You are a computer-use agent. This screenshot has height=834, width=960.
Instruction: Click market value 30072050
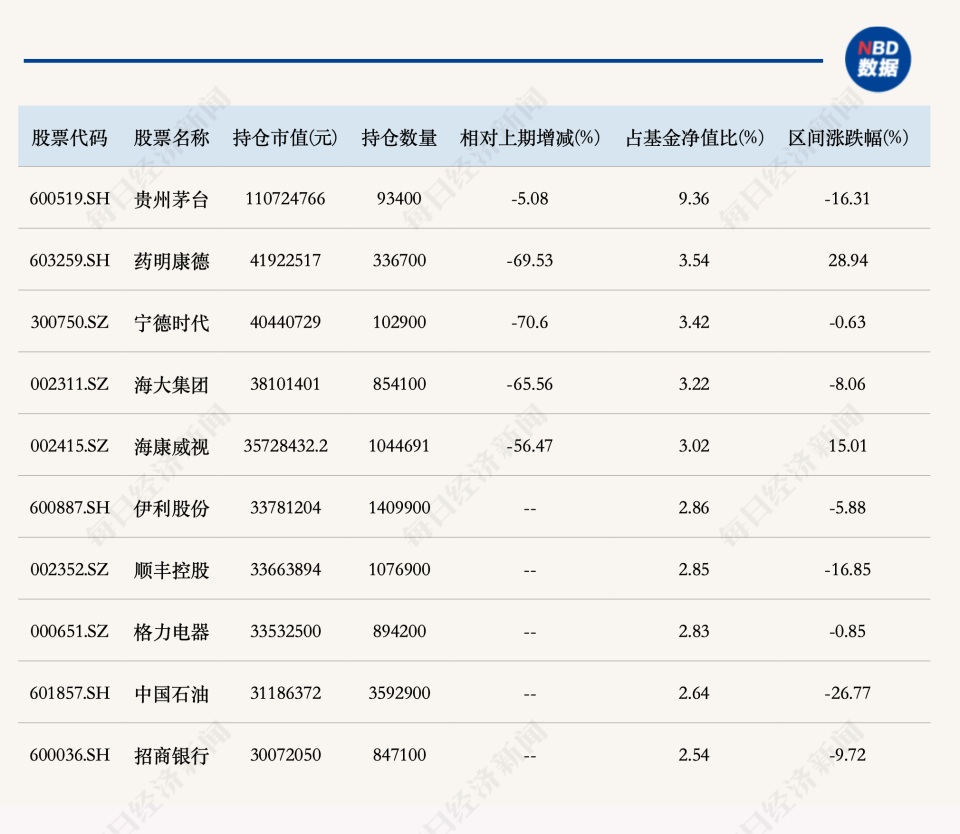(x=285, y=755)
